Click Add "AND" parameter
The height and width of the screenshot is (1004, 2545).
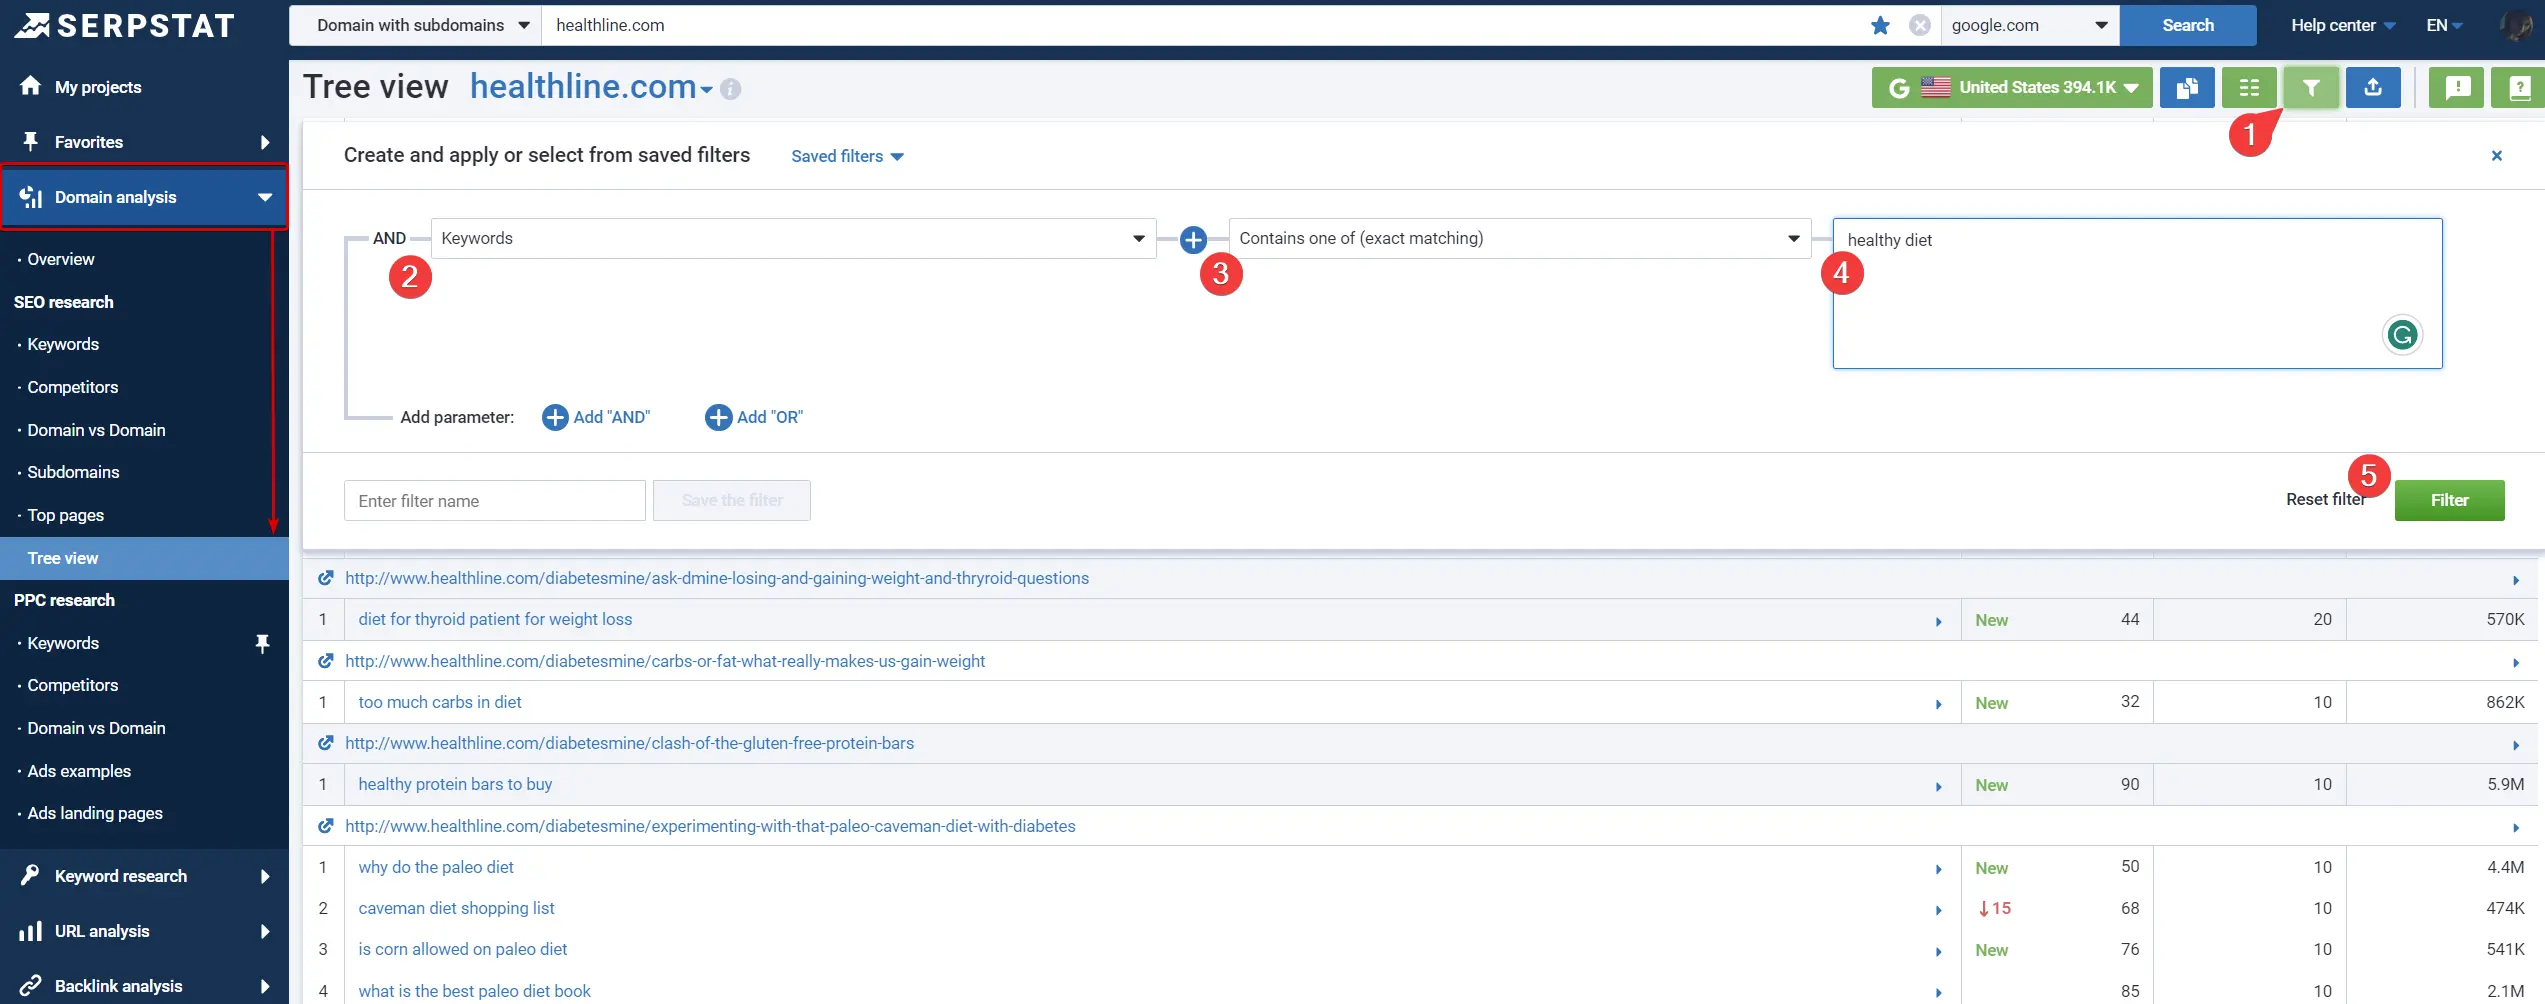[x=596, y=417]
